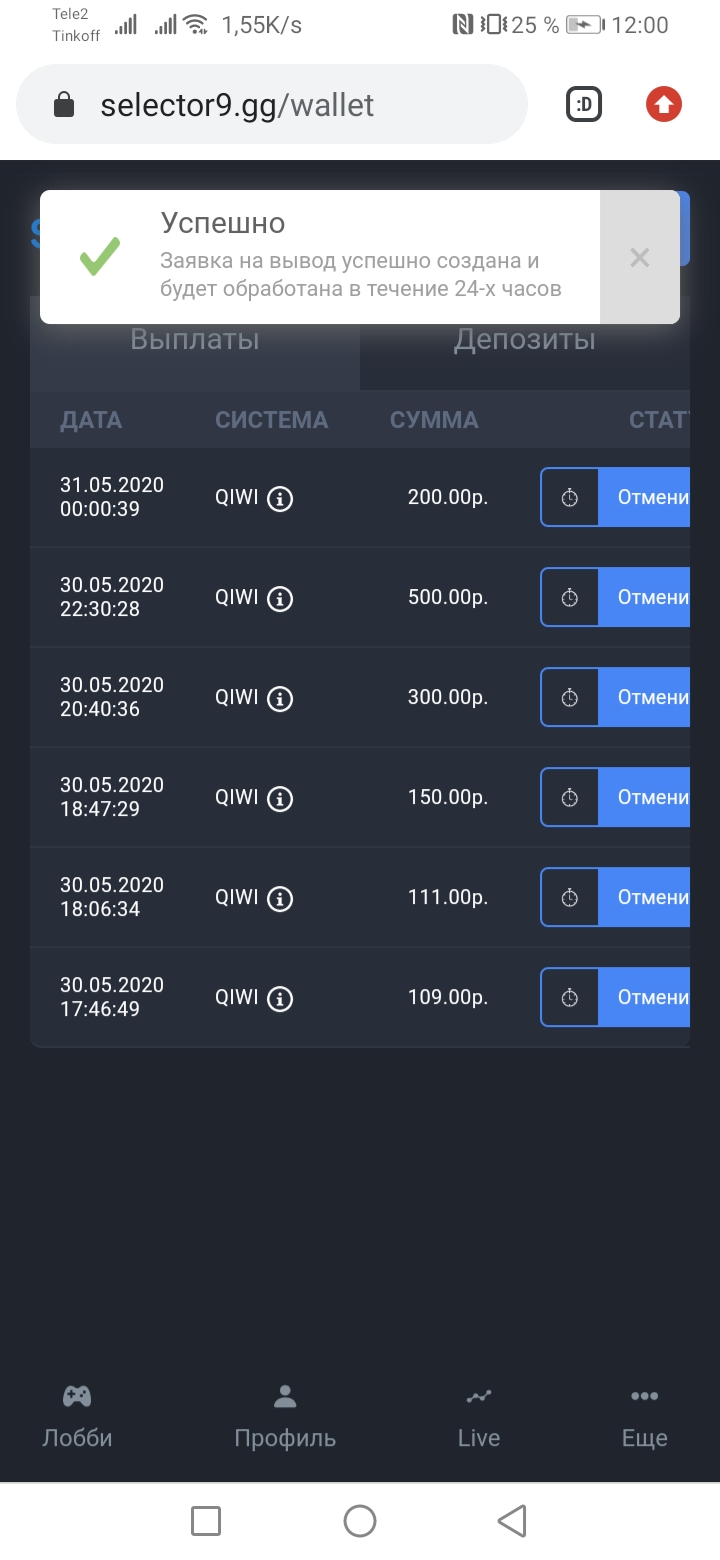Open Лобби from bottom navigation
This screenshot has height=1560, width=720.
(77, 1418)
